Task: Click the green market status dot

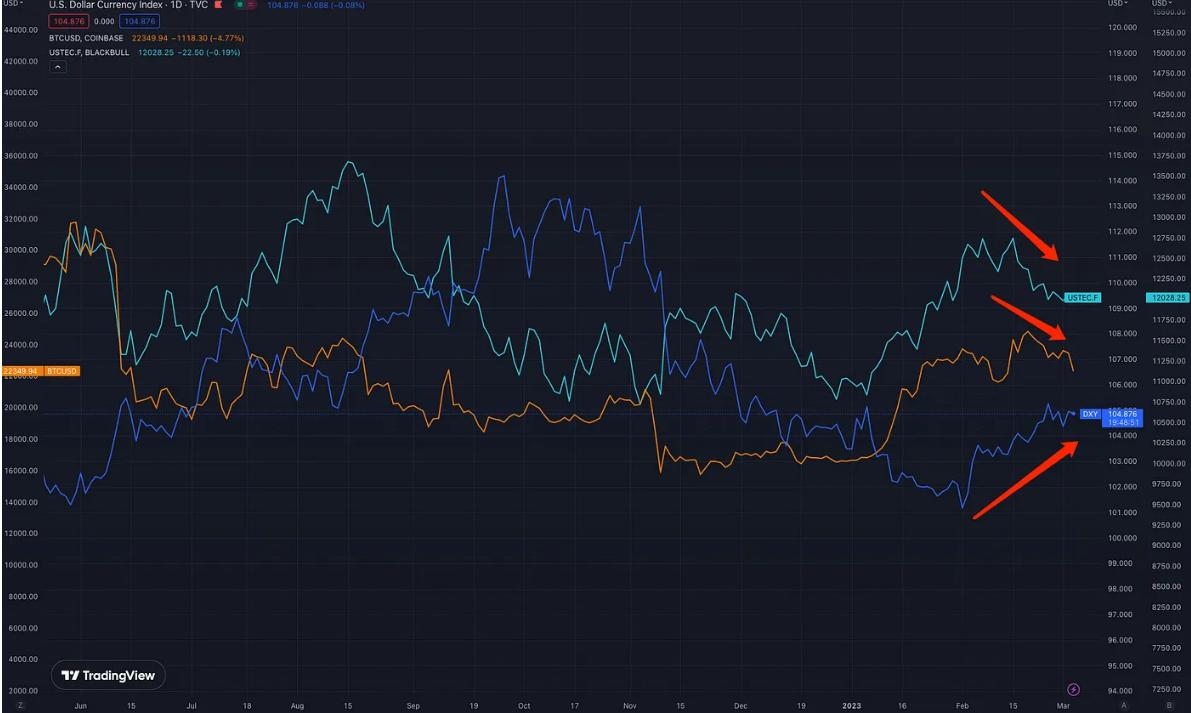Action: [x=238, y=5]
